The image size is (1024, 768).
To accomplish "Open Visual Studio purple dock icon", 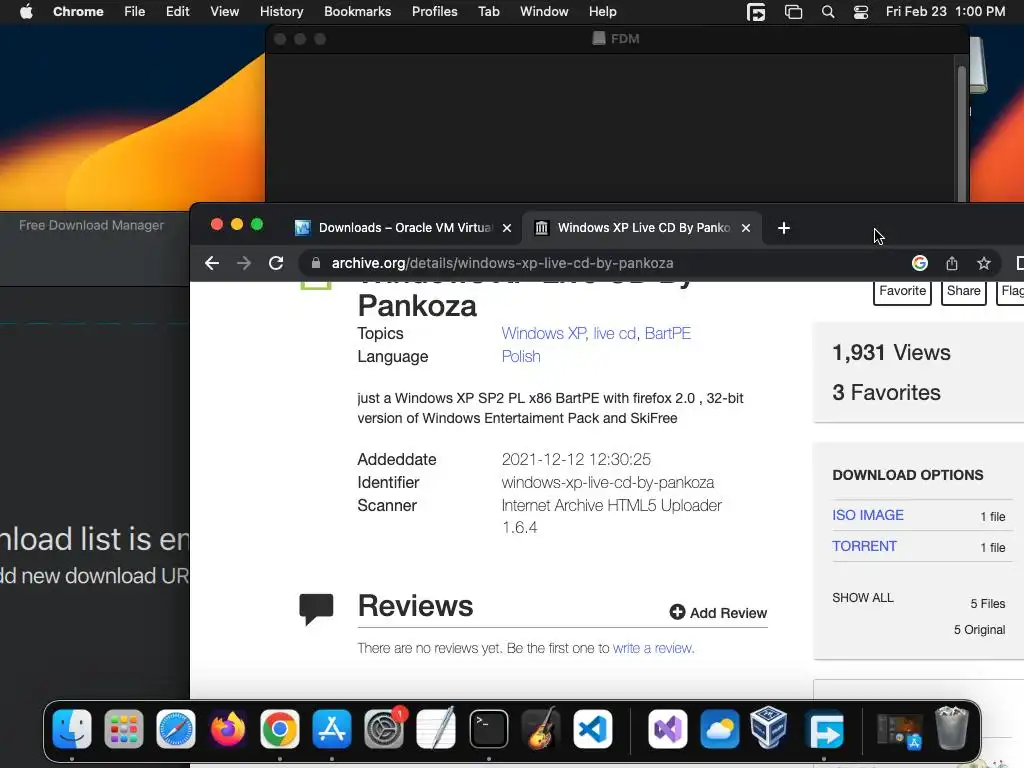I will [667, 729].
